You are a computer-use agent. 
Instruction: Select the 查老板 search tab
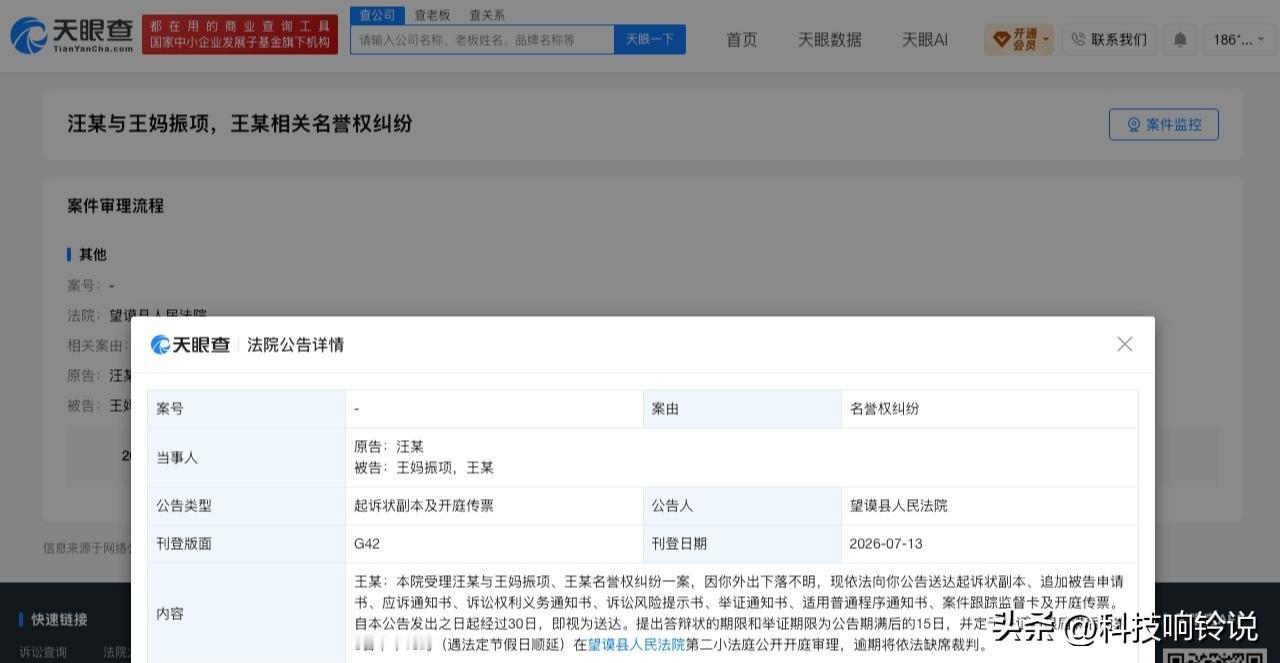tap(432, 15)
